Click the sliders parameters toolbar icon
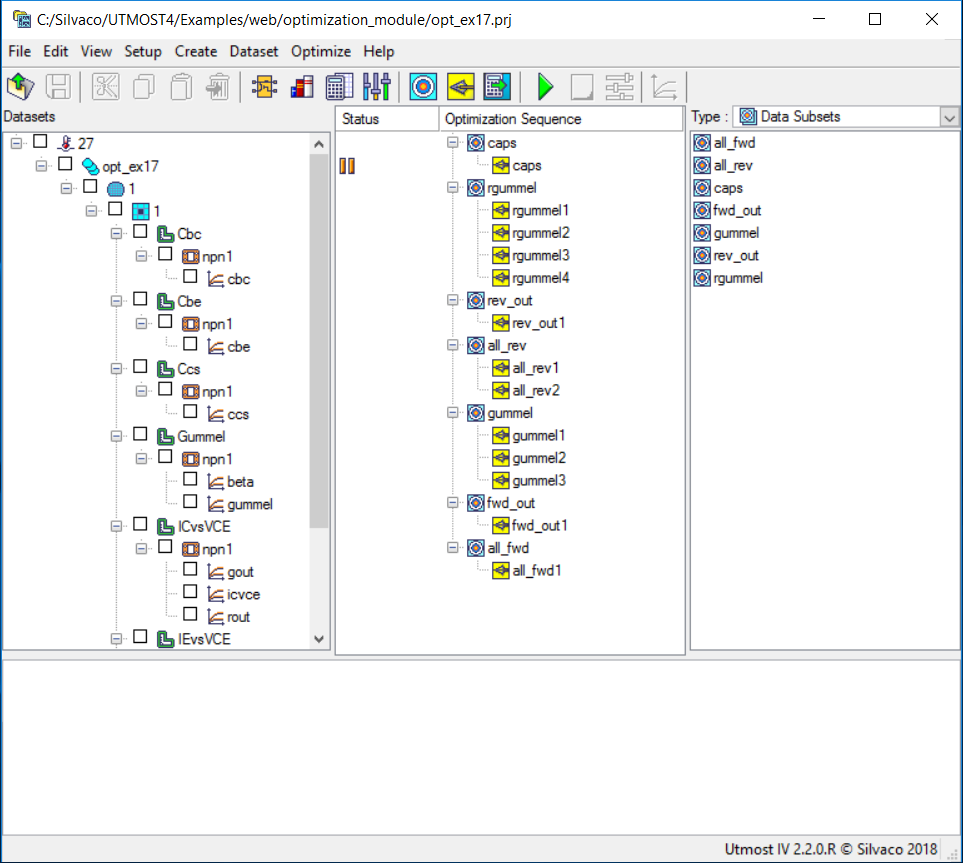The height and width of the screenshot is (863, 963). 376,87
